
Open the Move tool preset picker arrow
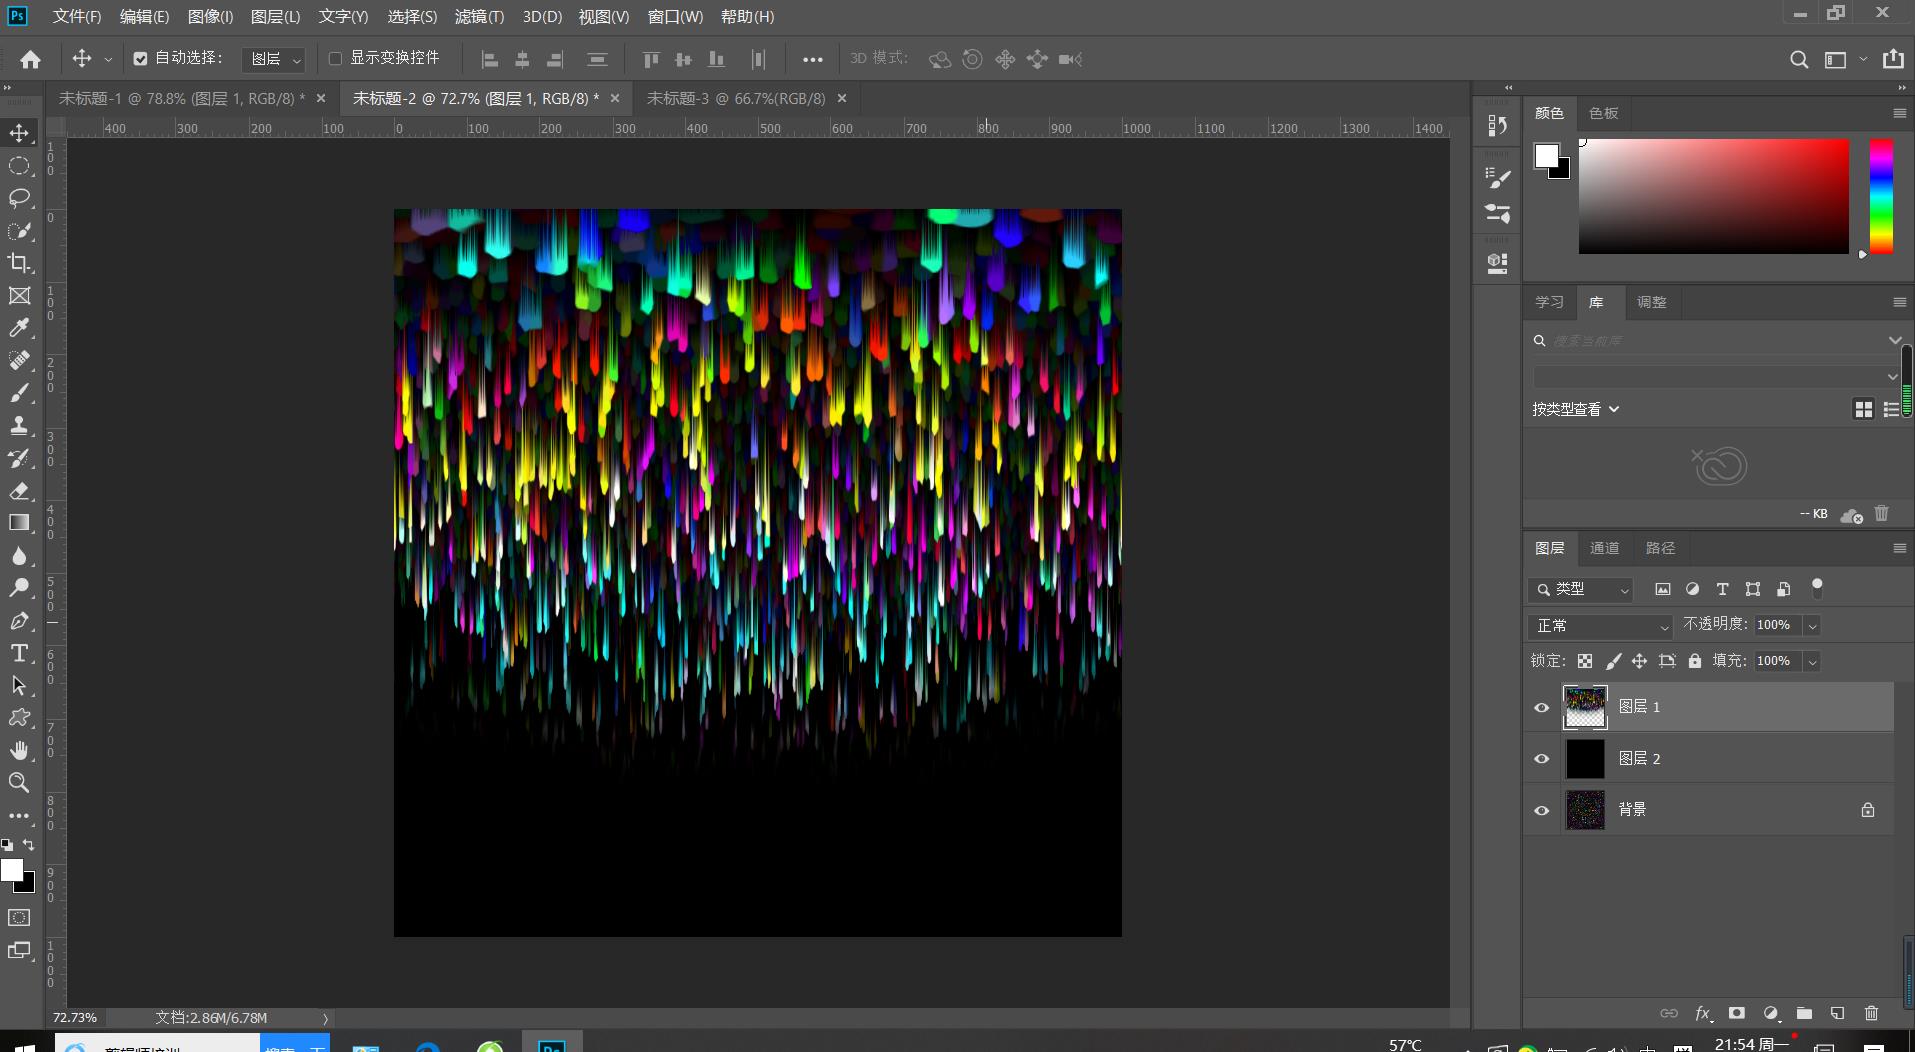108,59
